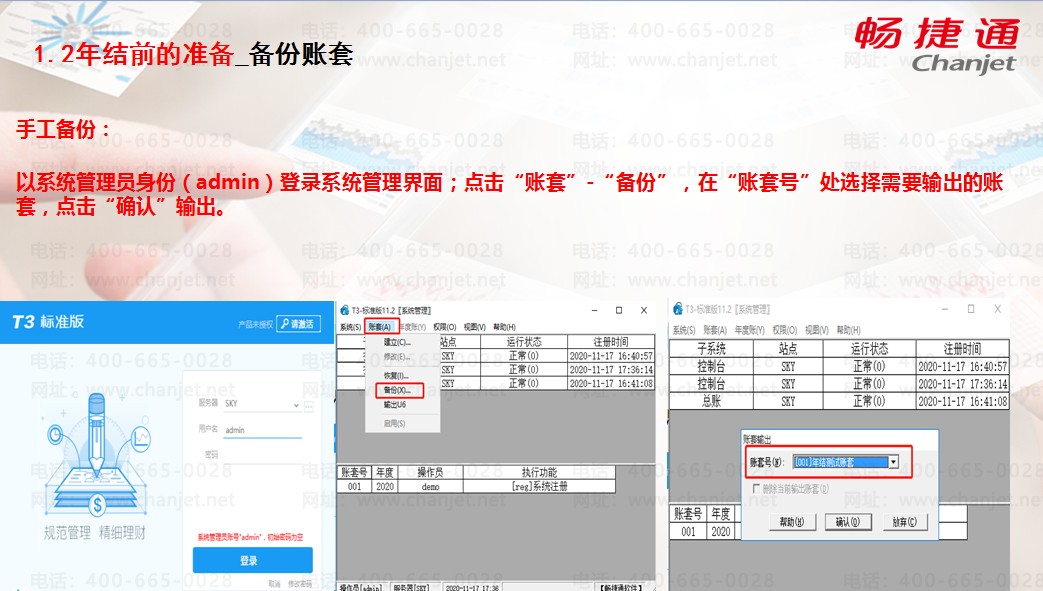Open the 权限(O) menu in the right window
Screen dimensions: 1043x591
click(785, 330)
